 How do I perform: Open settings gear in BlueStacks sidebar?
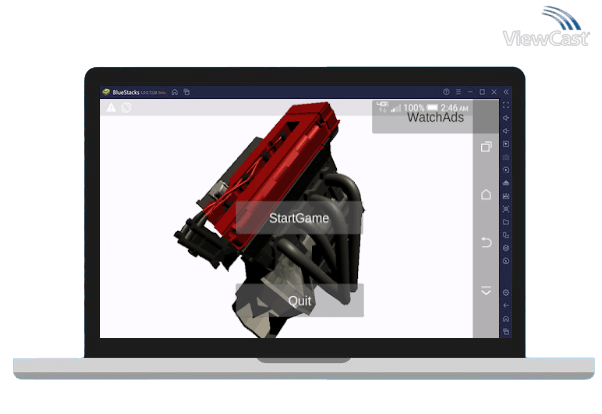(x=506, y=292)
